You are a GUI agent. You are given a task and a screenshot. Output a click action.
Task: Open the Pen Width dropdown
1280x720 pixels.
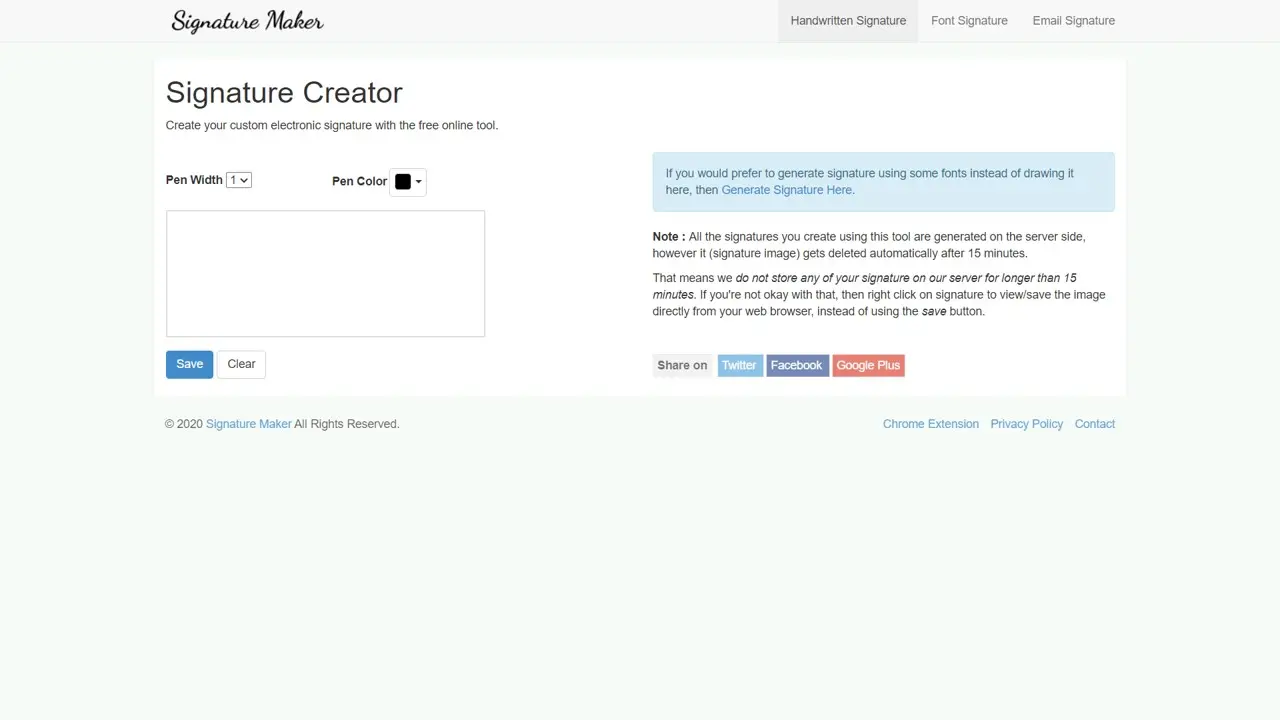point(239,180)
